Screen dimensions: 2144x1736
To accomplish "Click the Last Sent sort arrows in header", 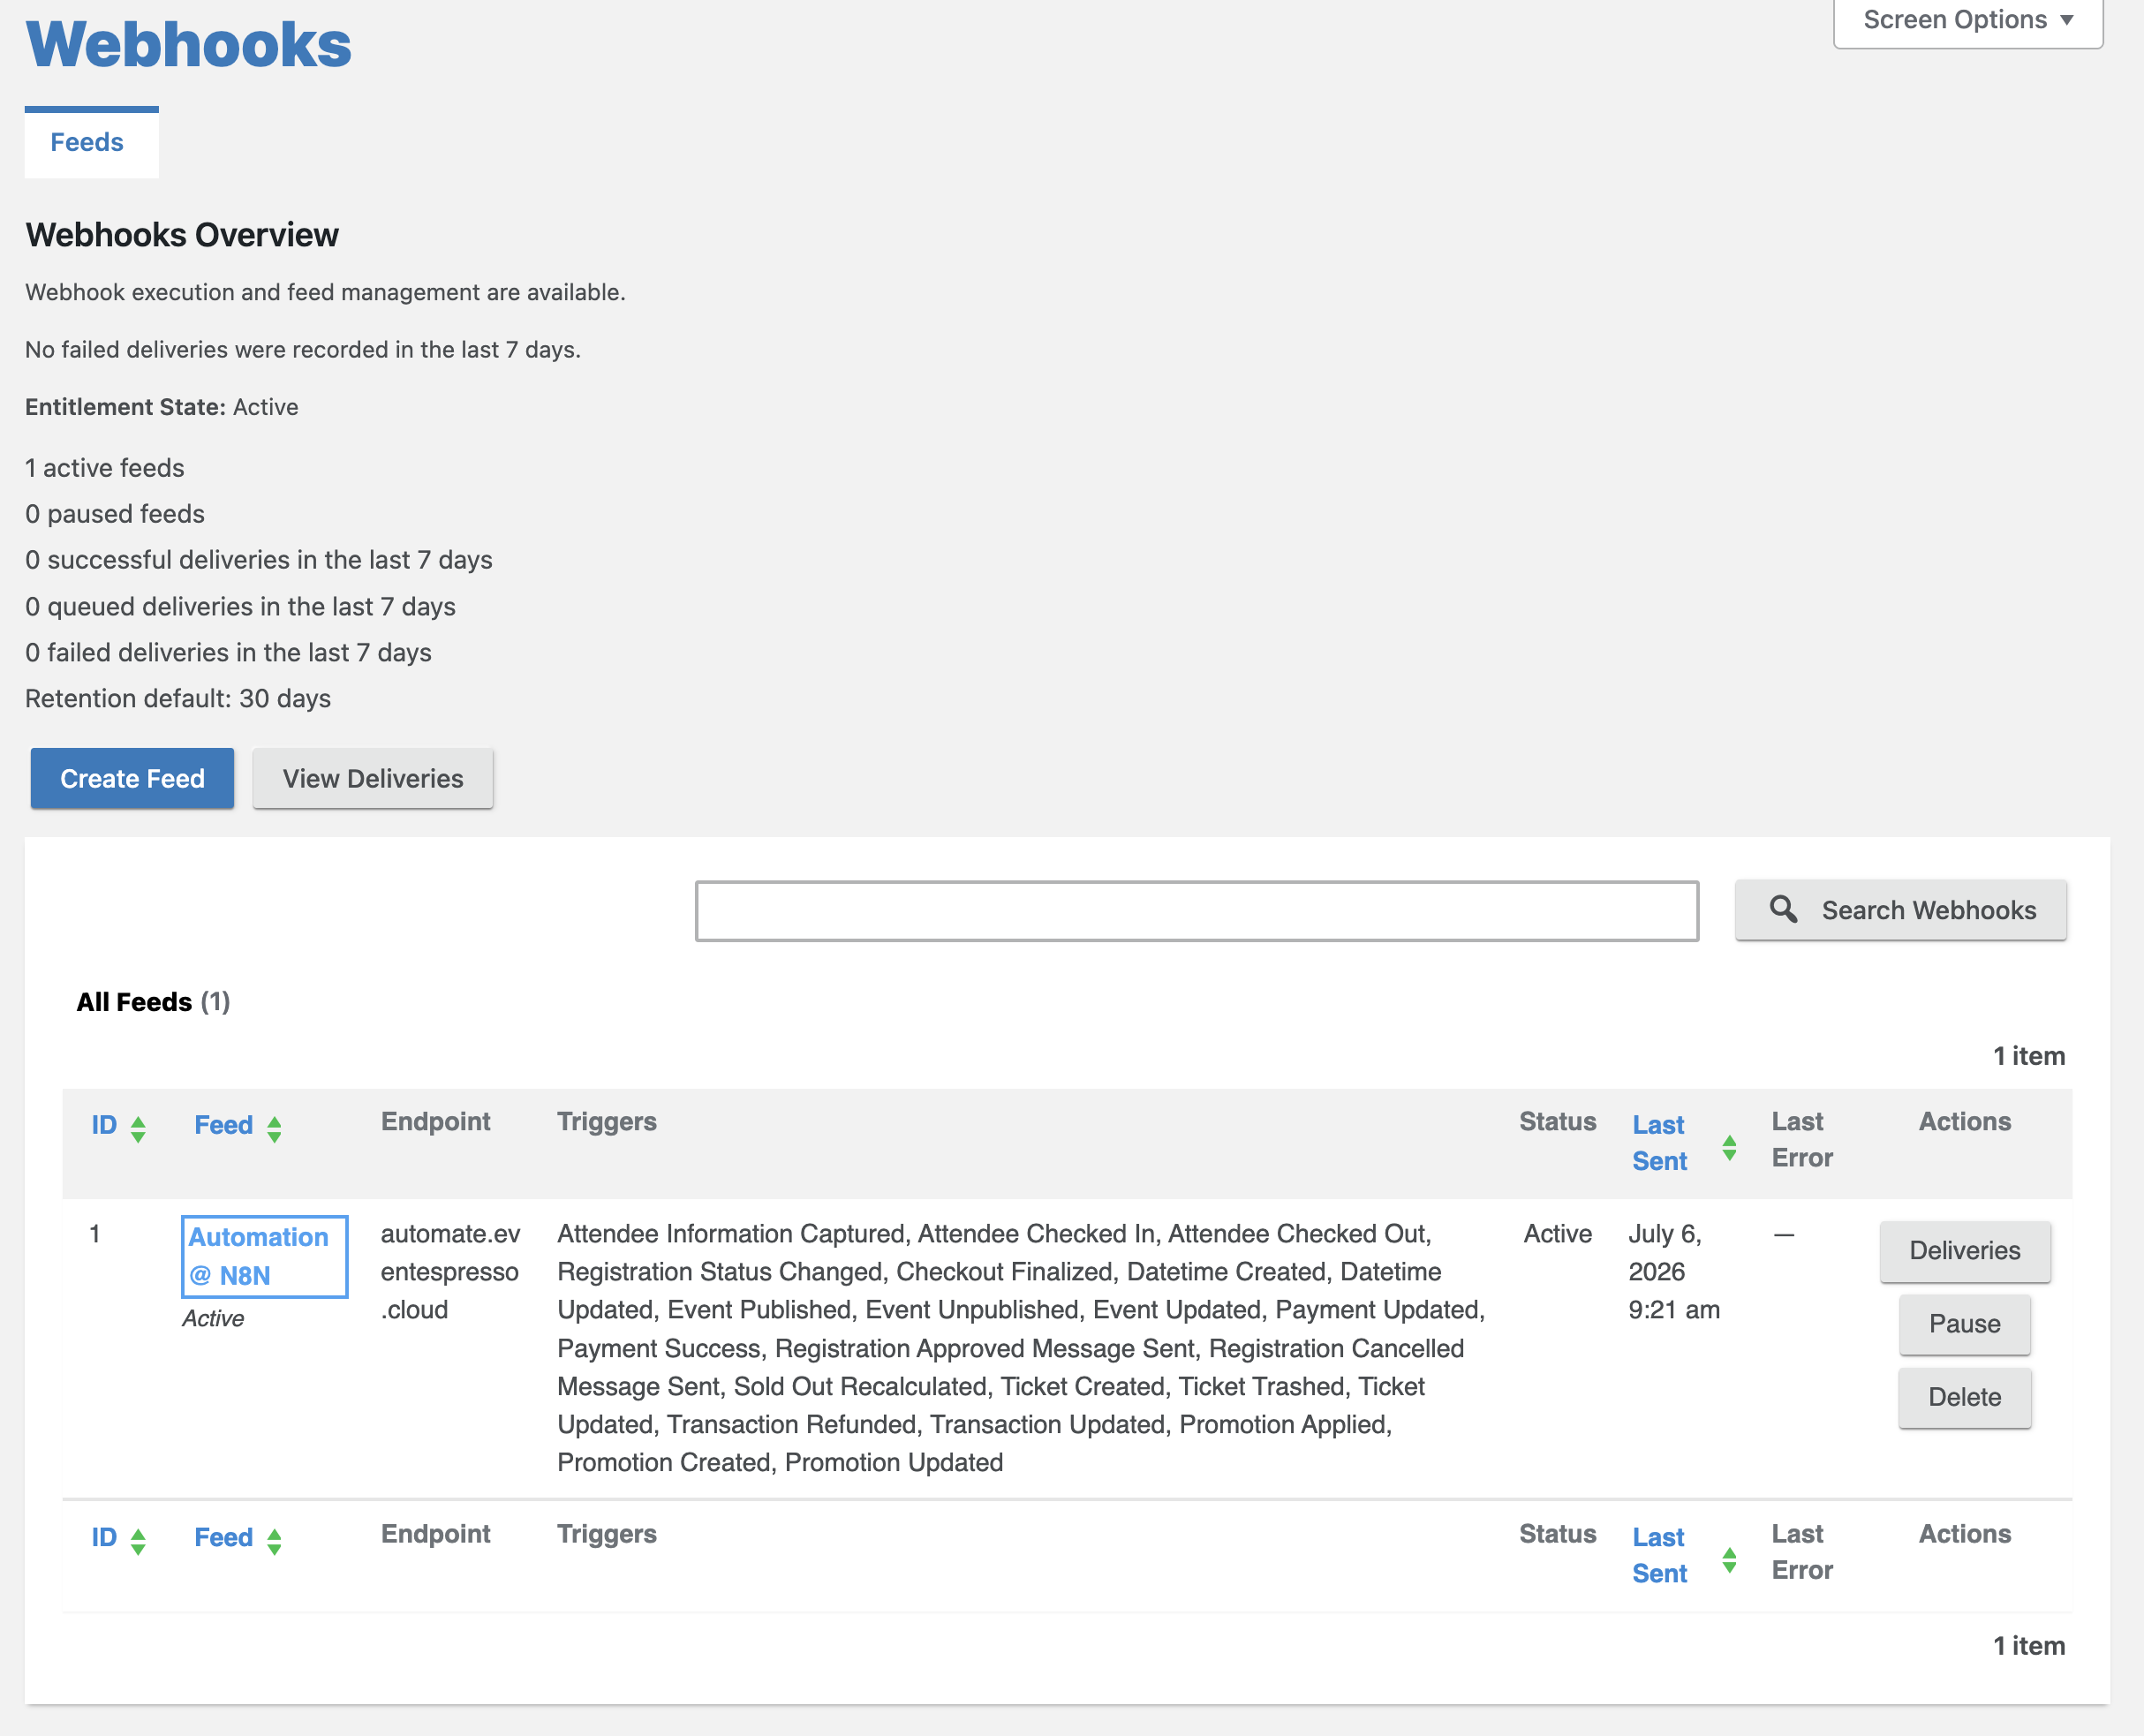I will [x=1729, y=1147].
